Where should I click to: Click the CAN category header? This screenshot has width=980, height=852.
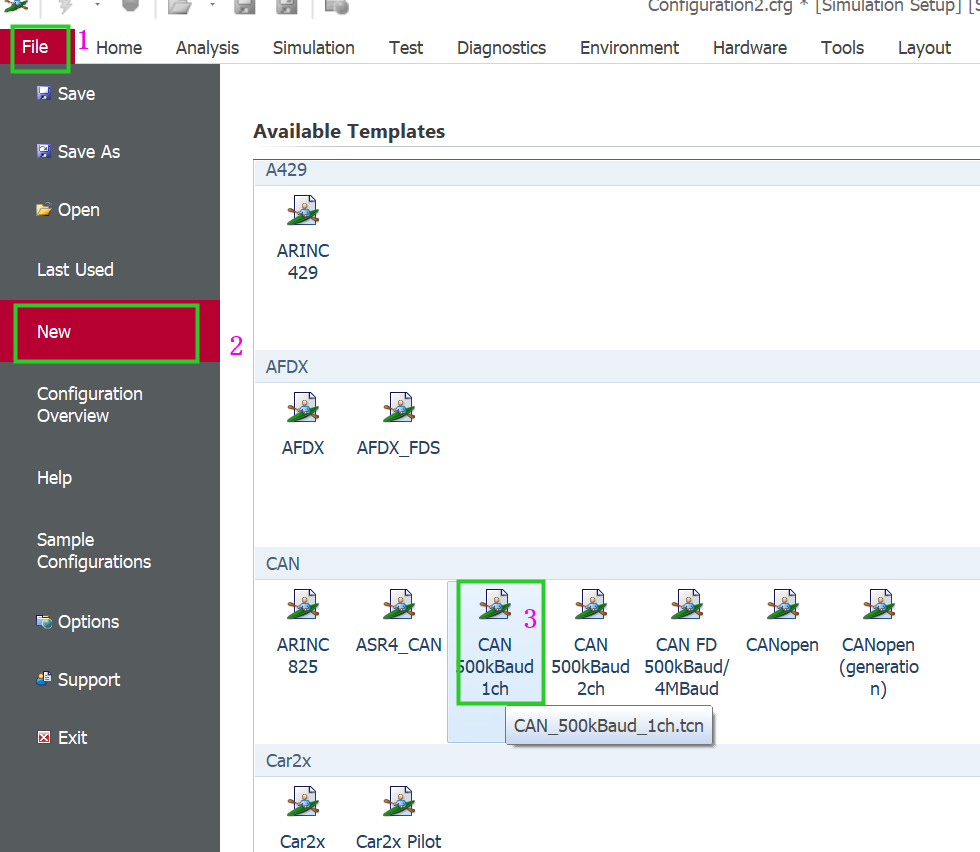[x=617, y=564]
